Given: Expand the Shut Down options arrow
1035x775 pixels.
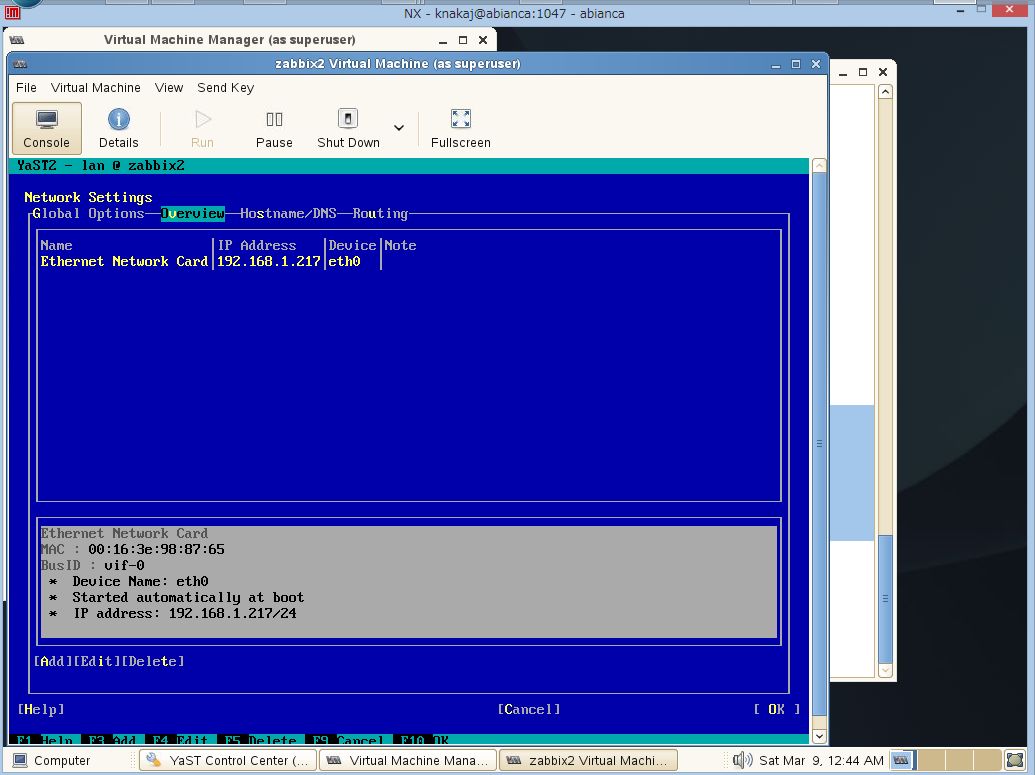Looking at the screenshot, I should [x=399, y=128].
